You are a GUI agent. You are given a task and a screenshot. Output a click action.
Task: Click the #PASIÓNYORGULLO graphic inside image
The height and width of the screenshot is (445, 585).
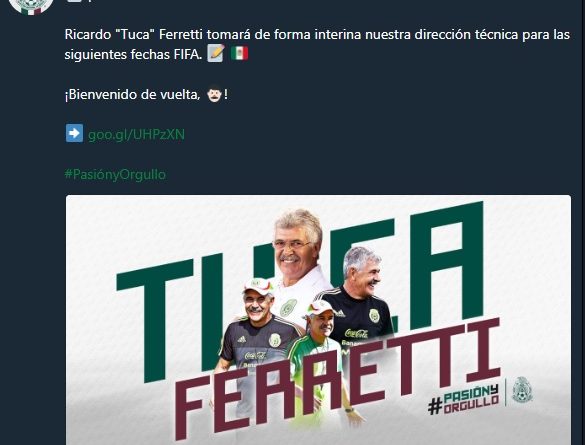464,401
